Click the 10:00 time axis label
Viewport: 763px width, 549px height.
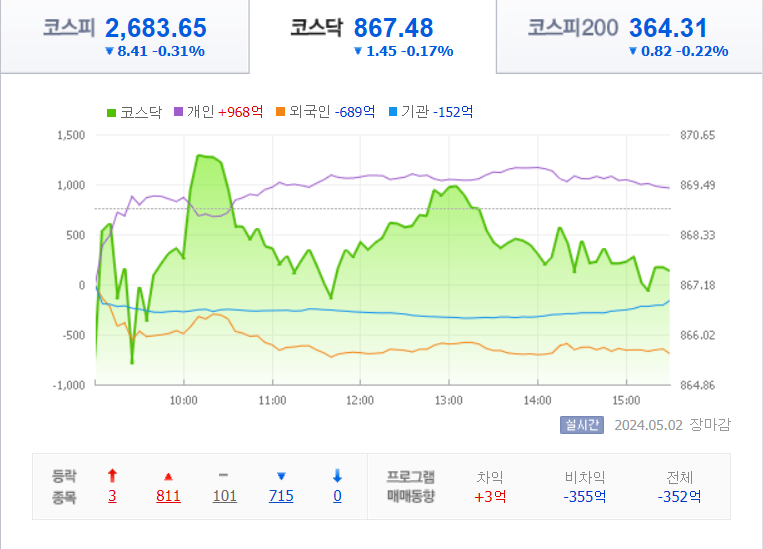(x=183, y=401)
